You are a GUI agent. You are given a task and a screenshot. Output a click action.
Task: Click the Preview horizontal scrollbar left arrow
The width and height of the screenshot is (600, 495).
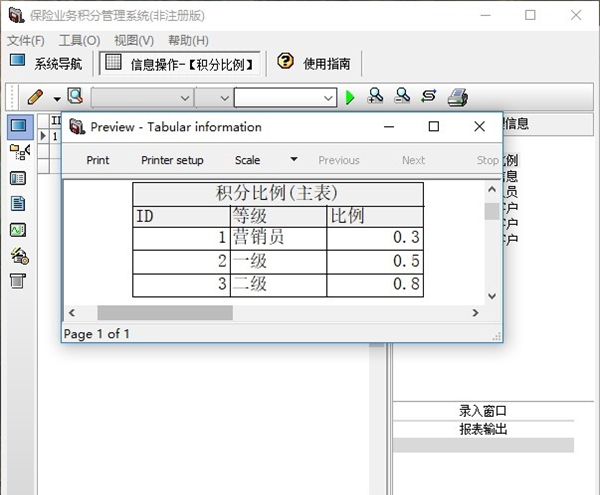pyautogui.click(x=72, y=313)
